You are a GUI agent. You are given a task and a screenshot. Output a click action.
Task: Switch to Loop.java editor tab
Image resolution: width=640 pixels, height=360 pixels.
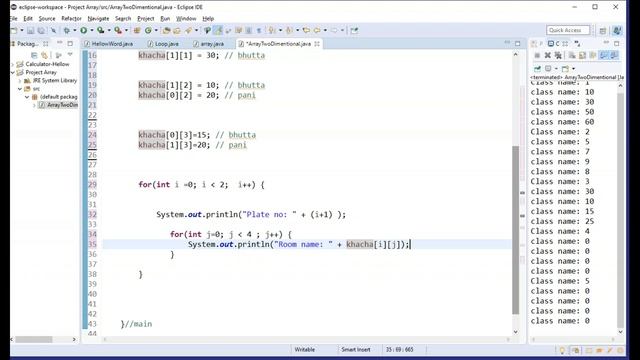pyautogui.click(x=167, y=44)
